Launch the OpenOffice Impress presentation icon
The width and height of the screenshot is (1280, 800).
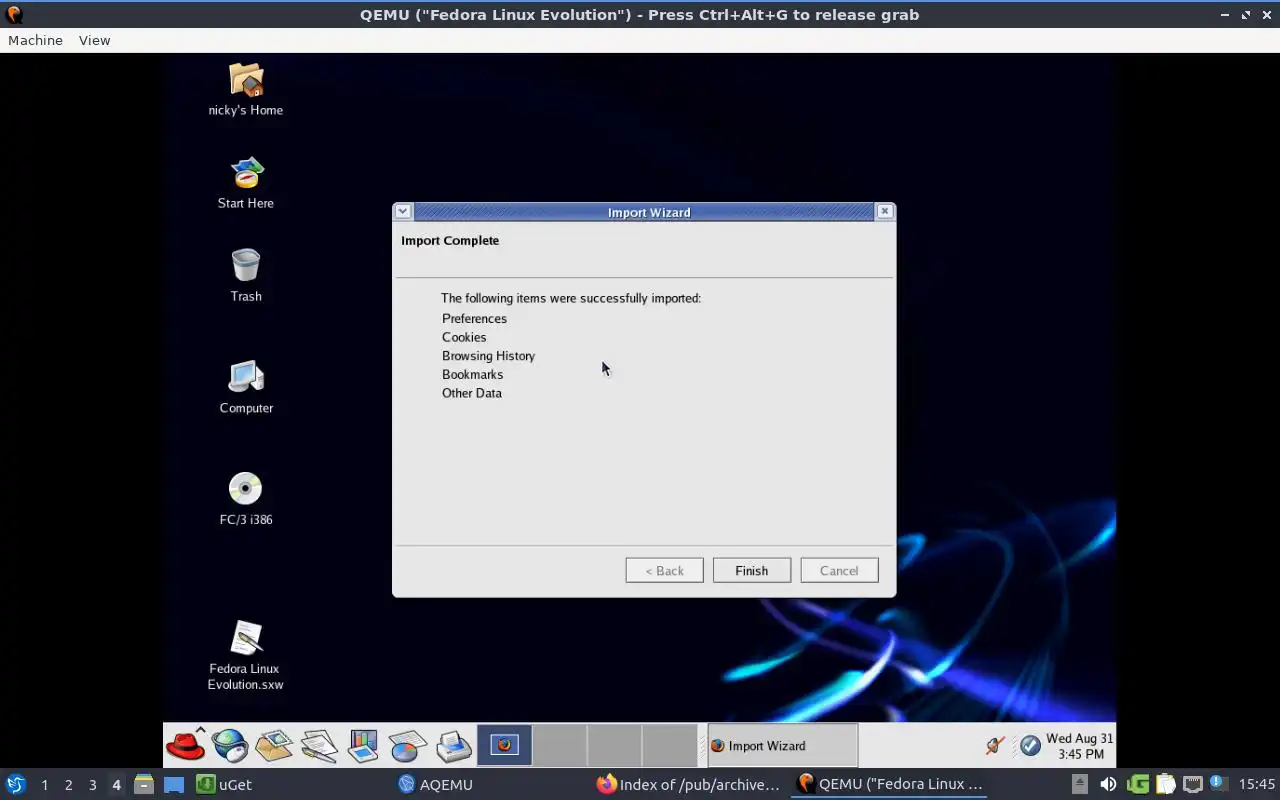click(x=363, y=745)
